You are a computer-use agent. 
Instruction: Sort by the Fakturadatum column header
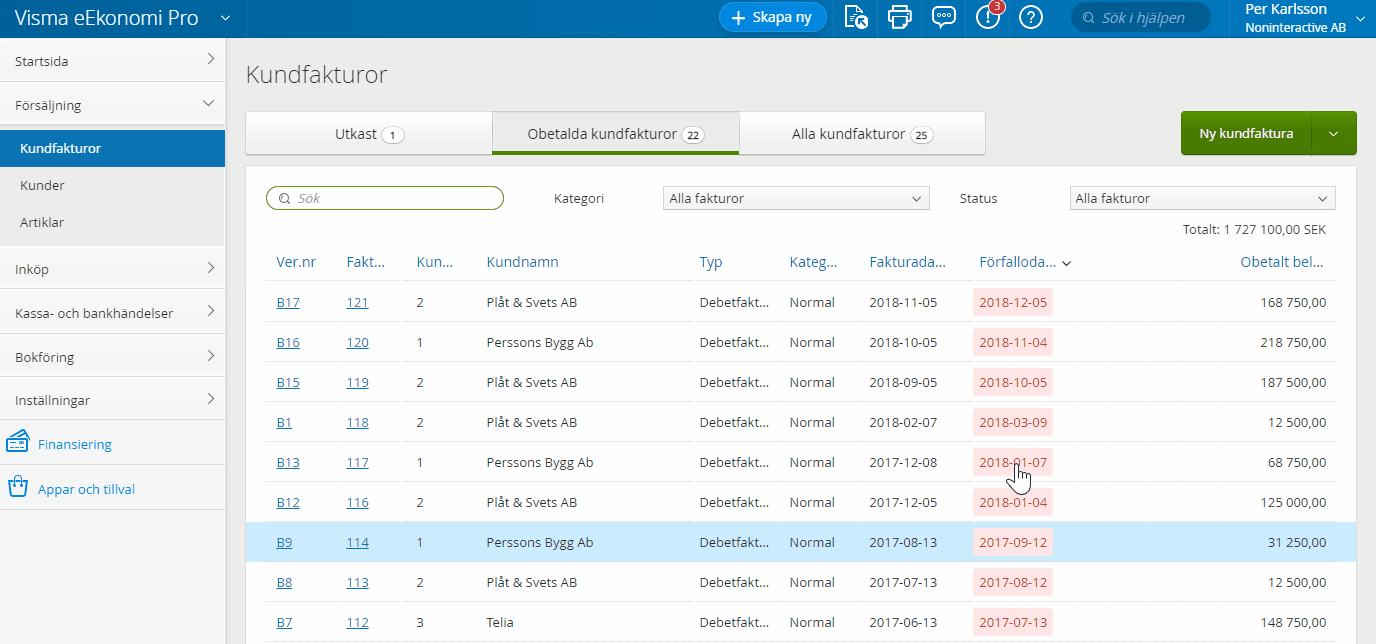click(908, 262)
